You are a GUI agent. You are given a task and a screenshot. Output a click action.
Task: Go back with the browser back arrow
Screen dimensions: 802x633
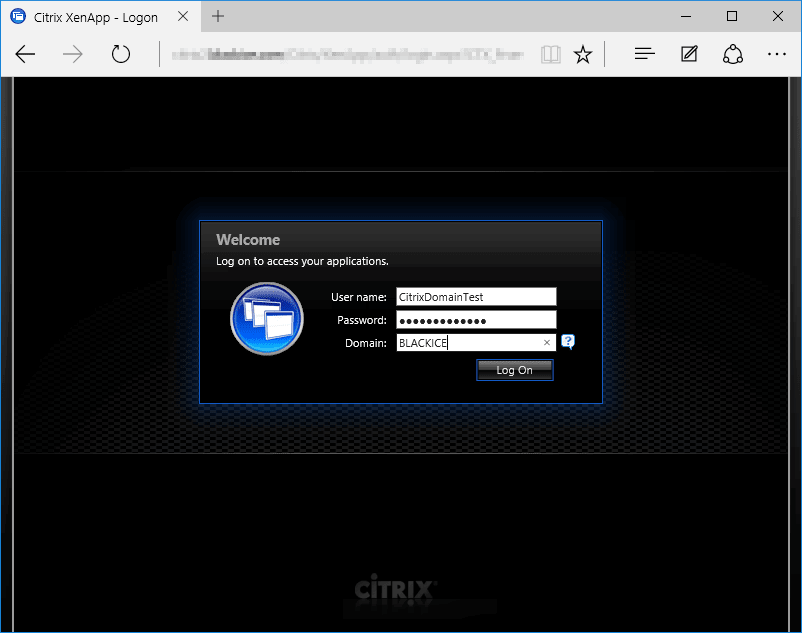[26, 54]
